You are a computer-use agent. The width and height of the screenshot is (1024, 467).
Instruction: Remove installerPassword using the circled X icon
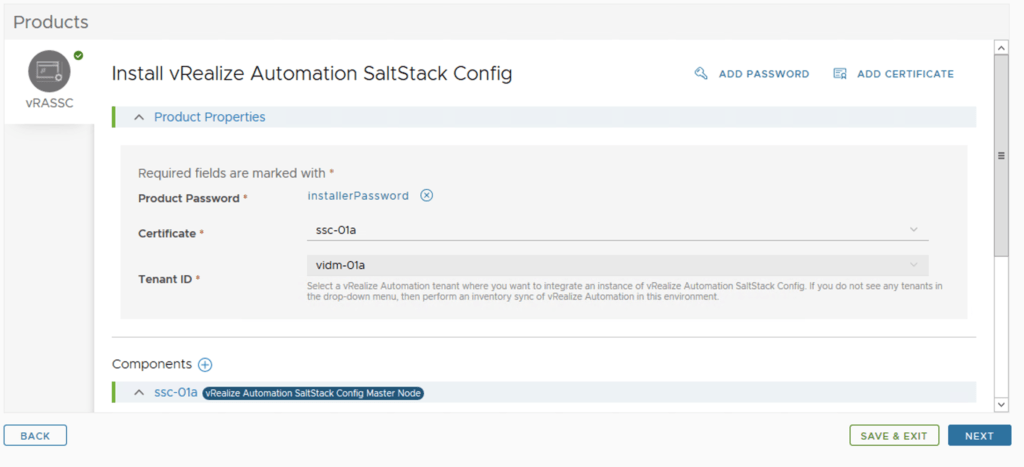pyautogui.click(x=426, y=196)
